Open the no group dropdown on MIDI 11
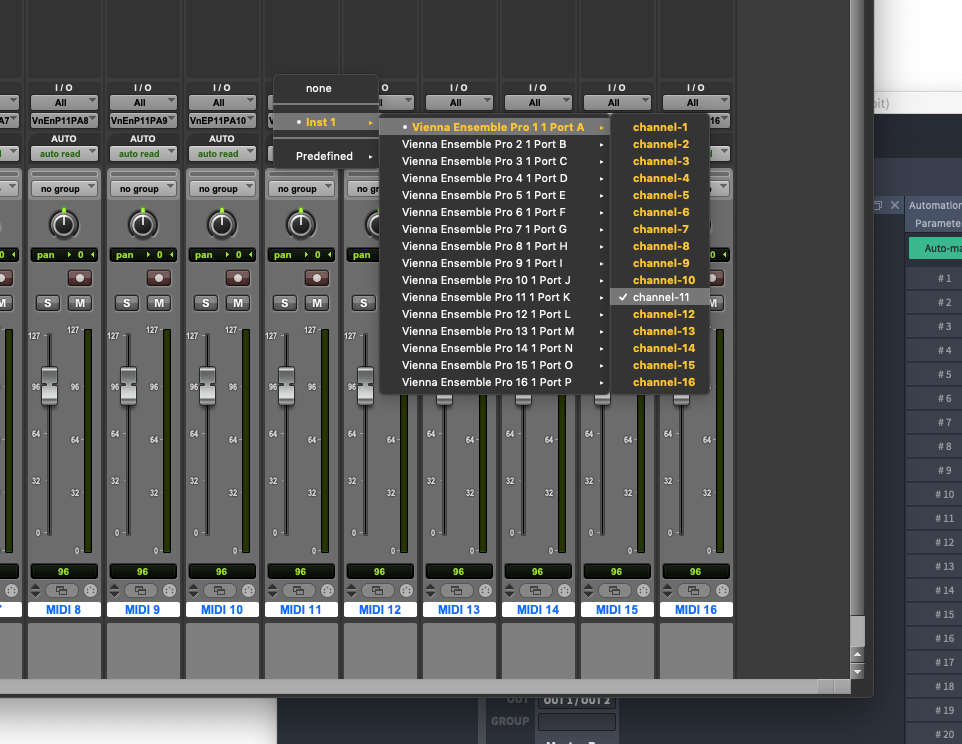Image resolution: width=962 pixels, height=744 pixels. click(x=301, y=189)
